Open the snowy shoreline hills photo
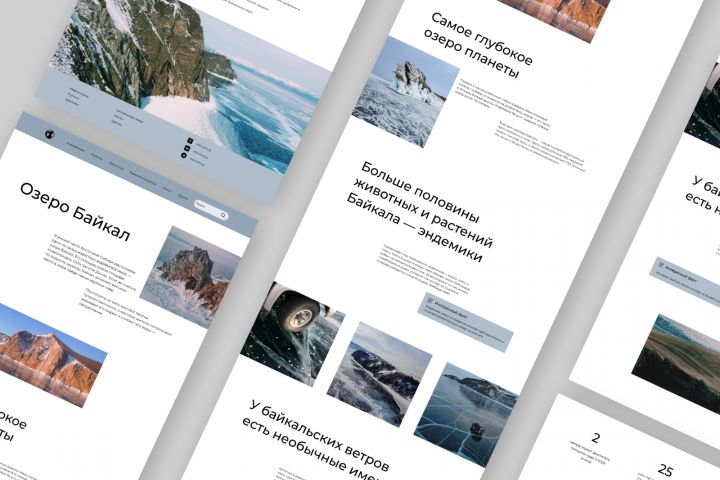720x480 pixels. pyautogui.click(x=379, y=374)
